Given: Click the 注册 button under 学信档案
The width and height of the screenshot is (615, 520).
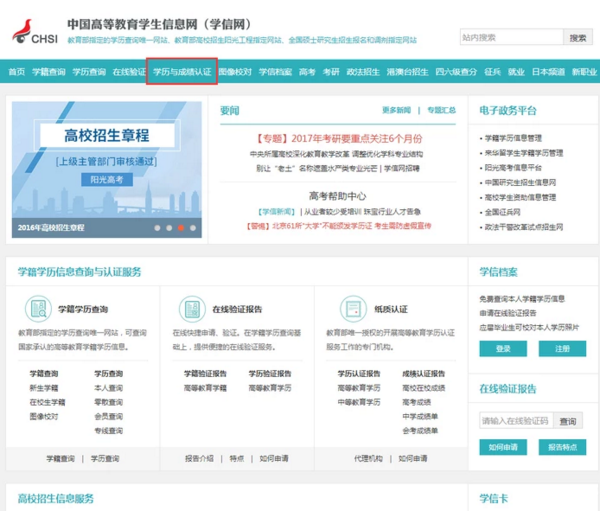Looking at the screenshot, I should [562, 349].
